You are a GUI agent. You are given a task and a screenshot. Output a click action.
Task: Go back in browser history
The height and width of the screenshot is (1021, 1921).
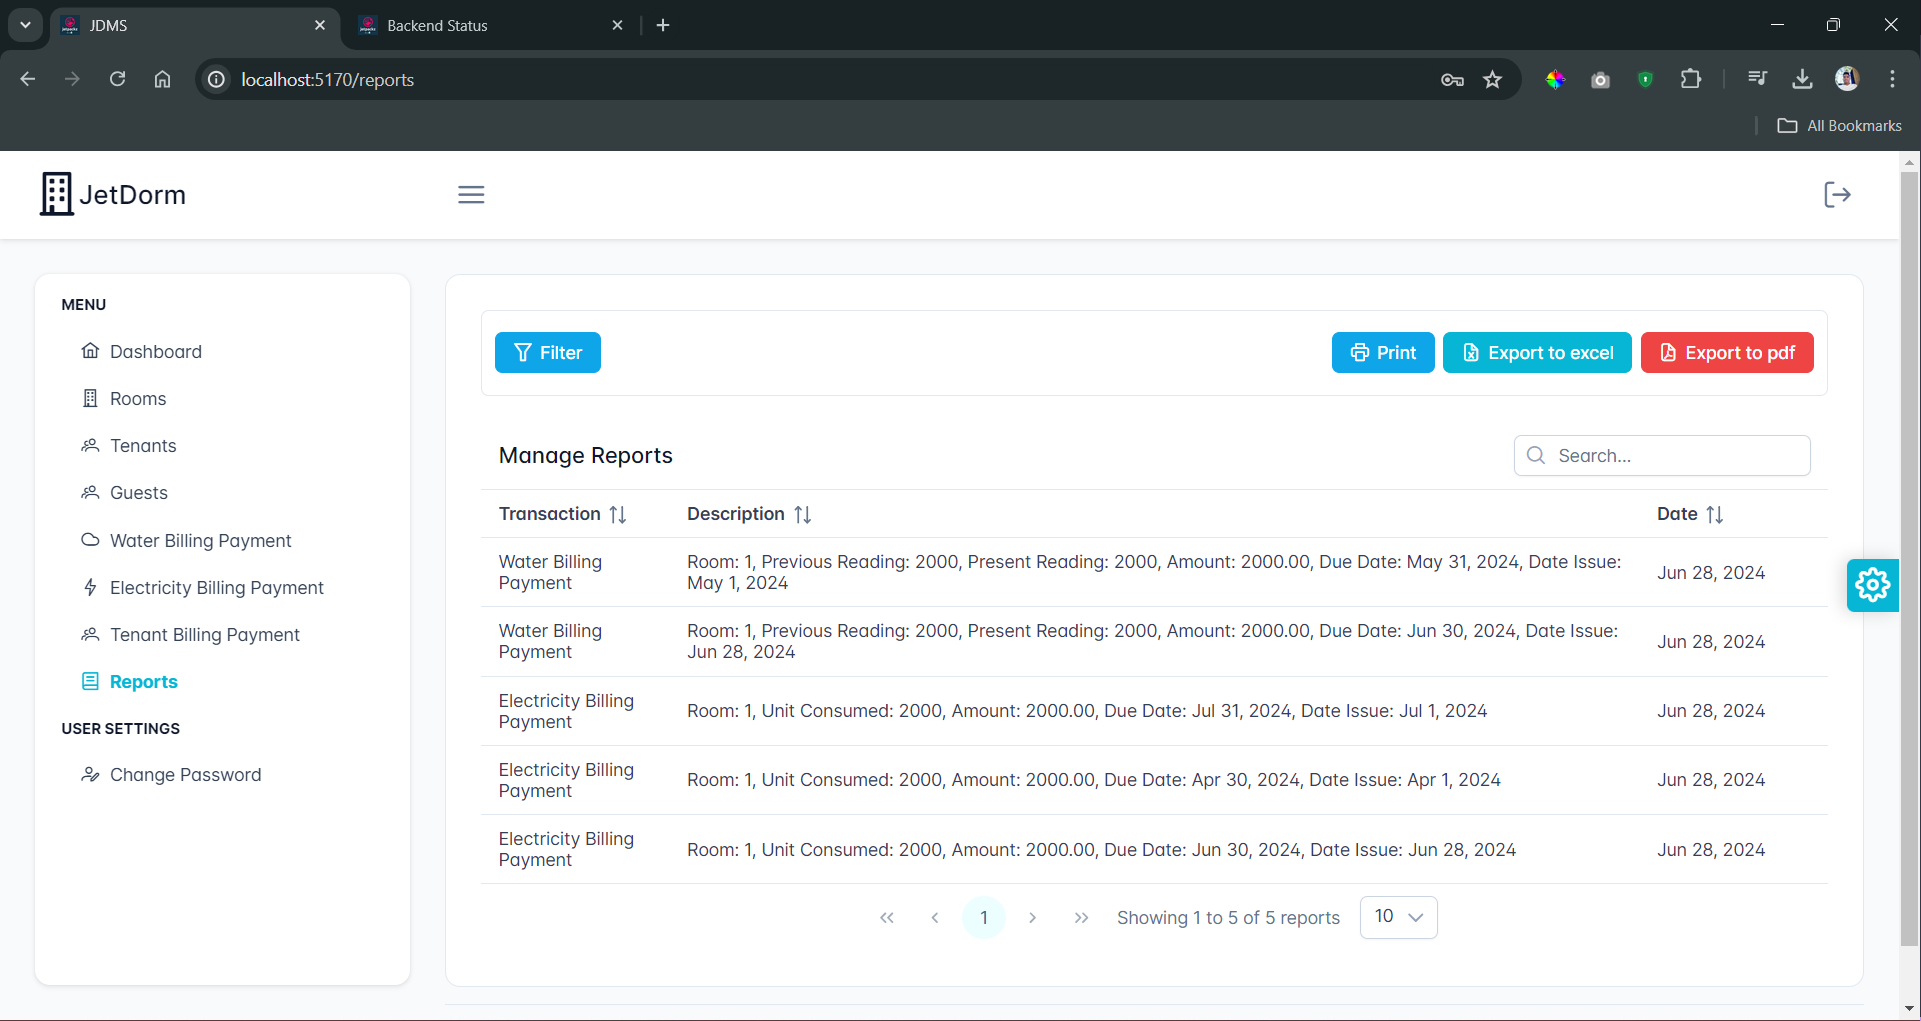[28, 79]
